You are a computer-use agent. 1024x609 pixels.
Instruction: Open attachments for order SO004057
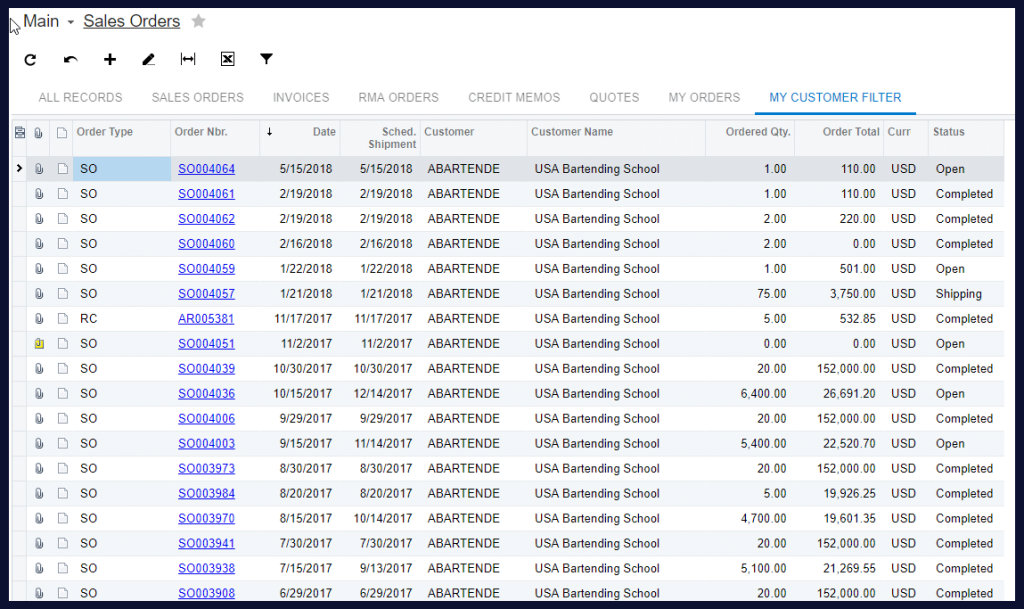(x=39, y=294)
